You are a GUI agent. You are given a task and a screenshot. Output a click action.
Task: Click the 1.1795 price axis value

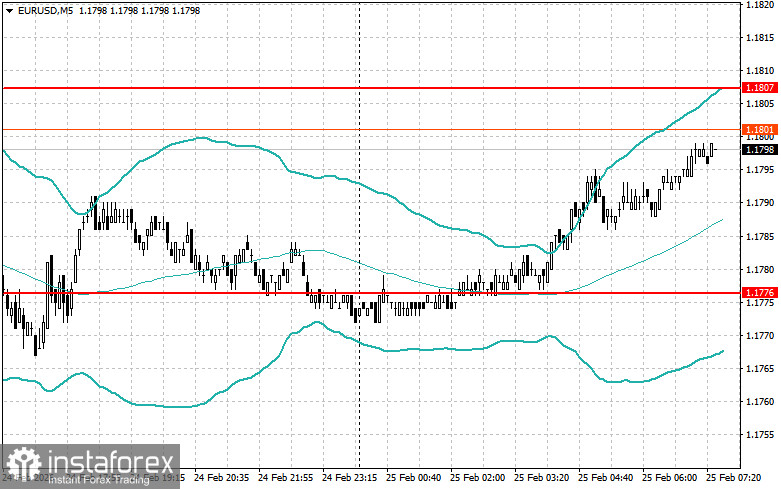point(760,170)
